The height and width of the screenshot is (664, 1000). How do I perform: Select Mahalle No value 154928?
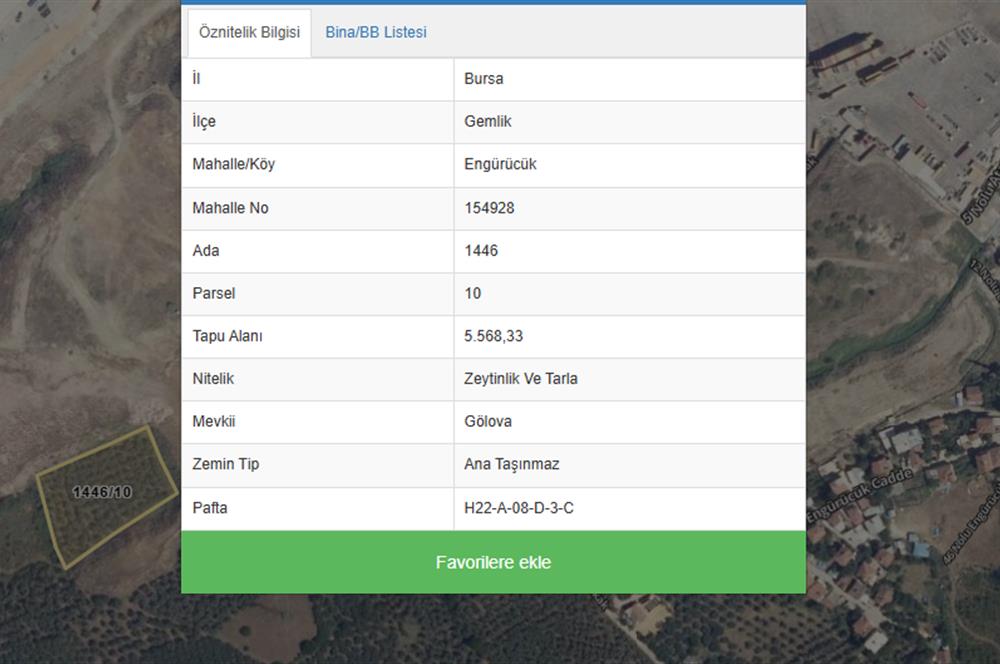click(490, 208)
